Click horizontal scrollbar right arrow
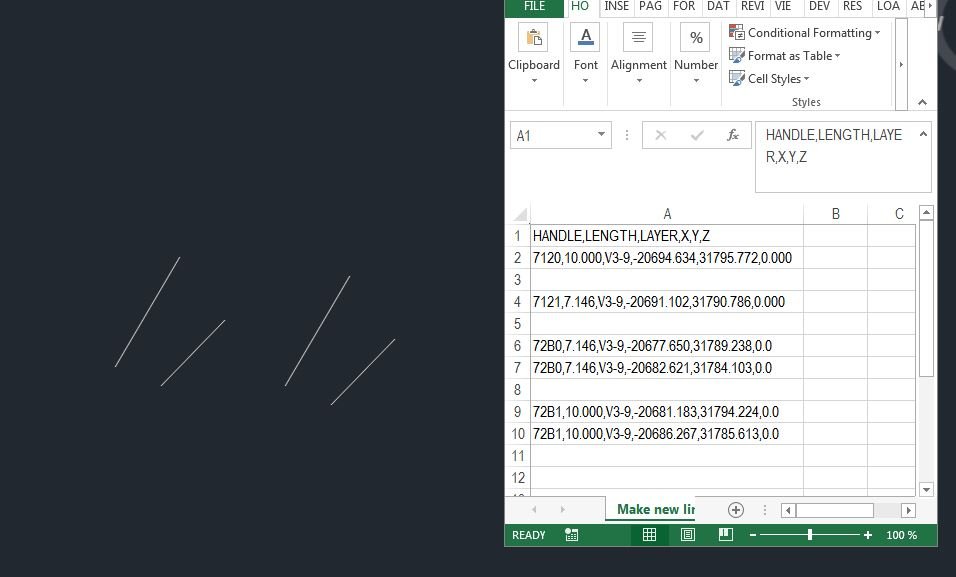Screen dimensions: 956x577 (x=908, y=510)
